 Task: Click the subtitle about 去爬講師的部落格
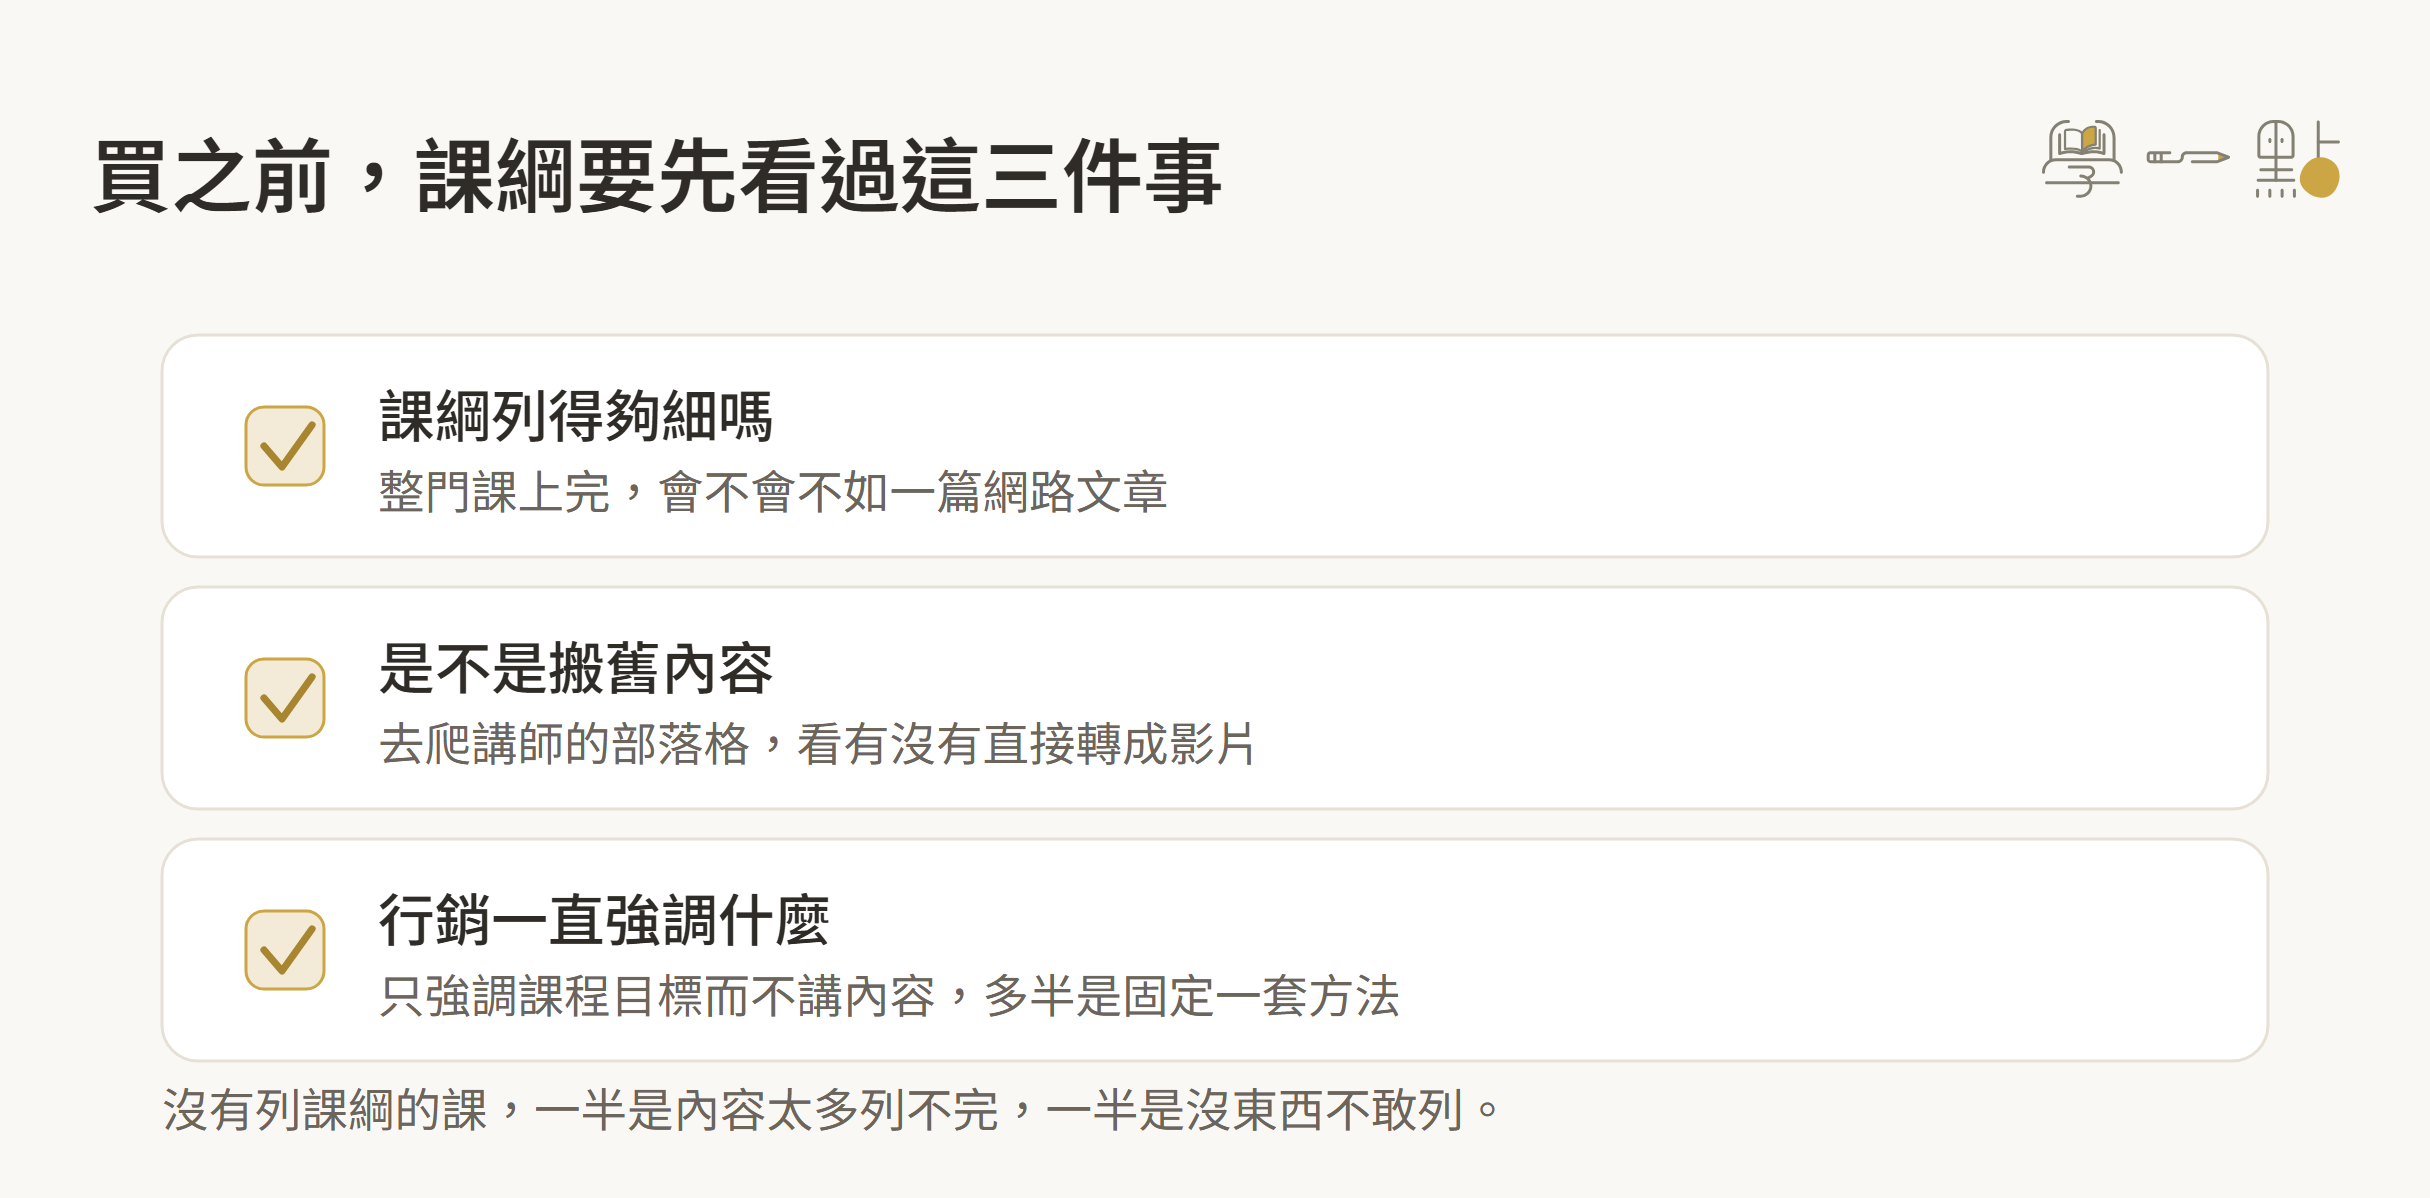coord(817,744)
